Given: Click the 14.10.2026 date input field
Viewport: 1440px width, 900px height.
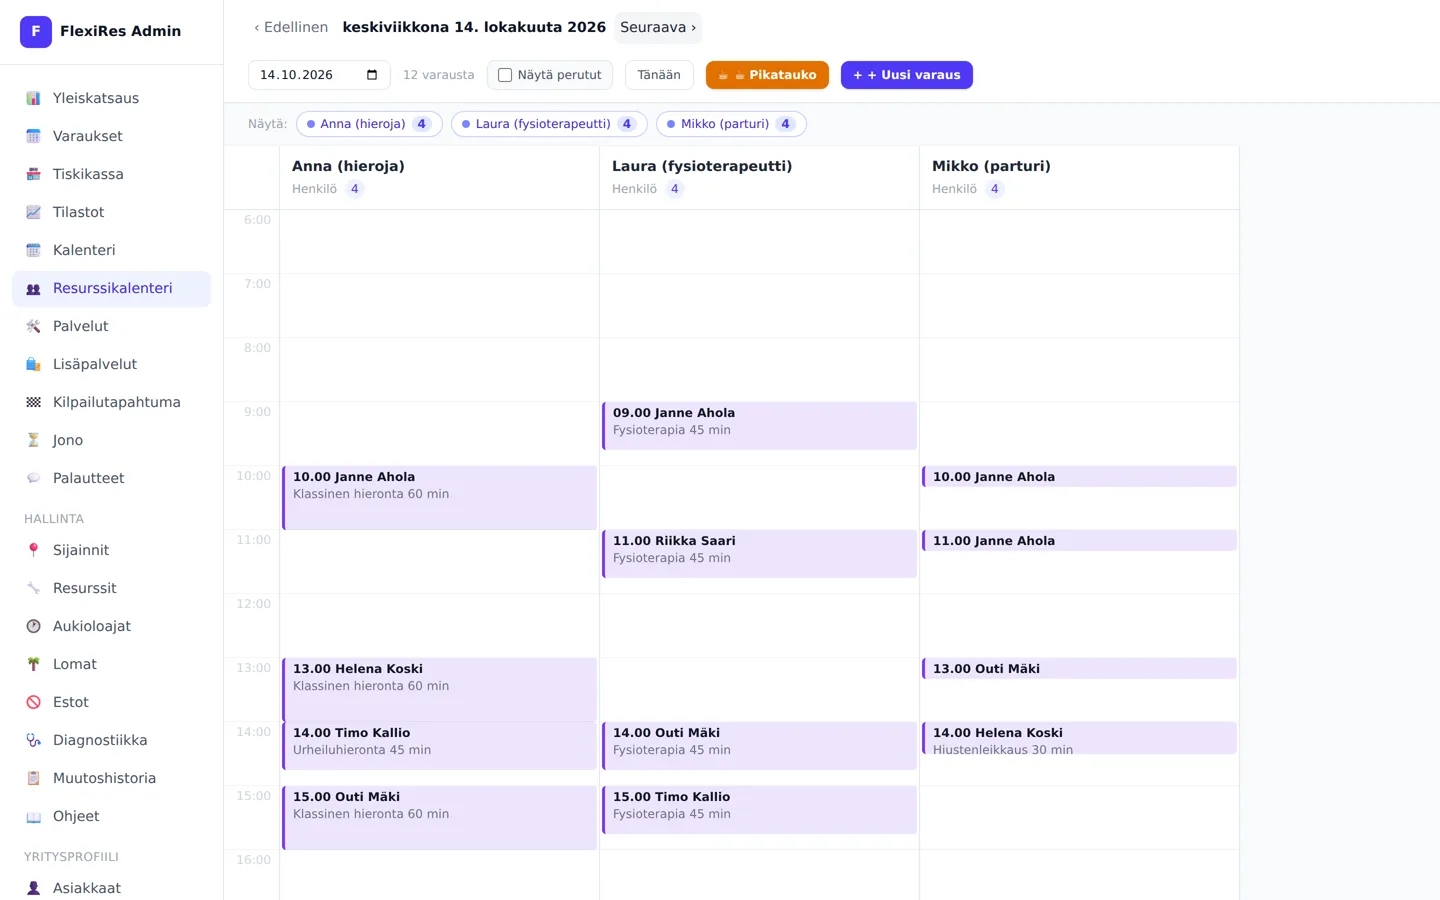Looking at the screenshot, I should pyautogui.click(x=319, y=75).
